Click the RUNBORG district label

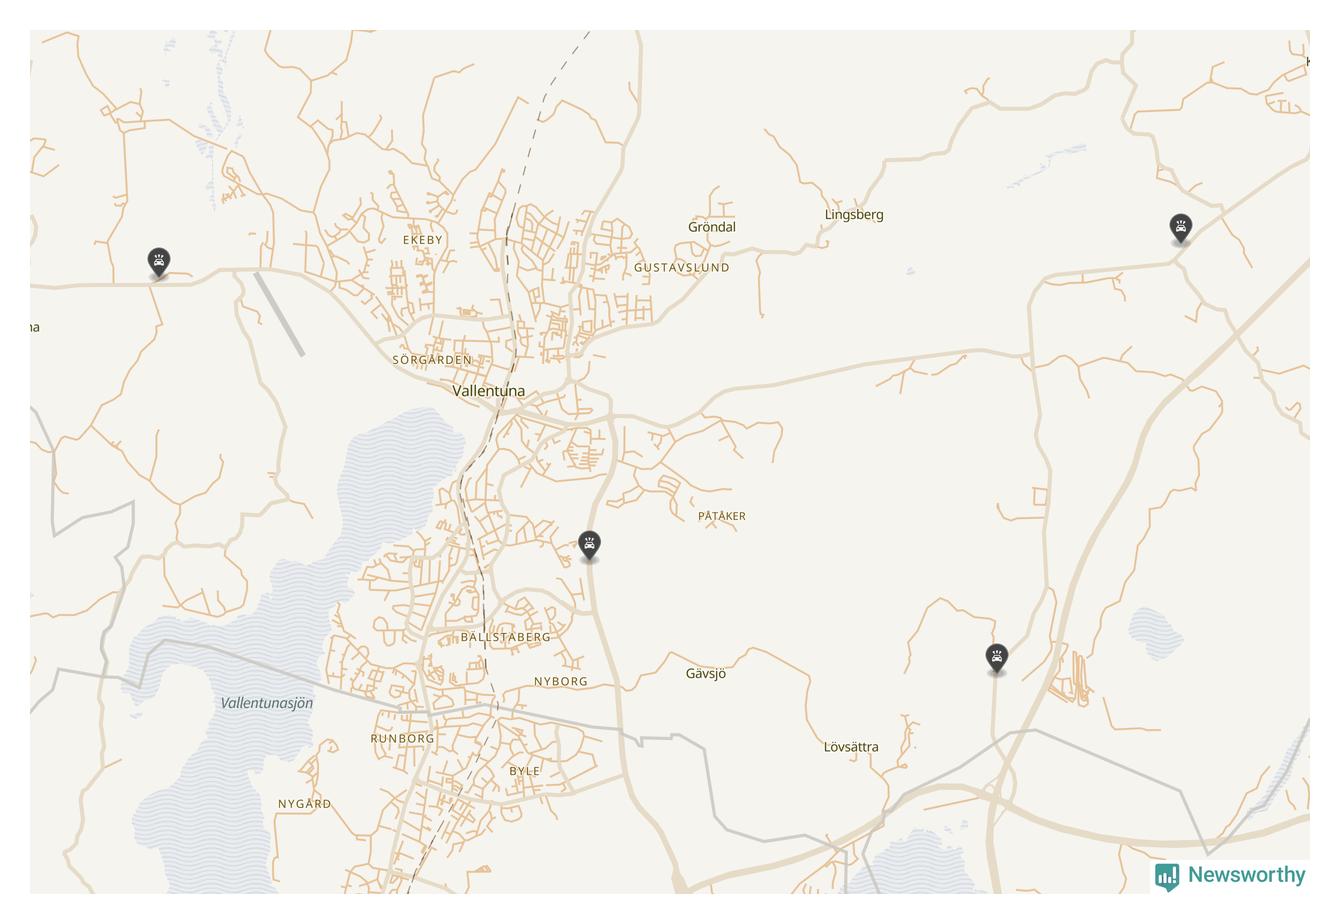403,739
